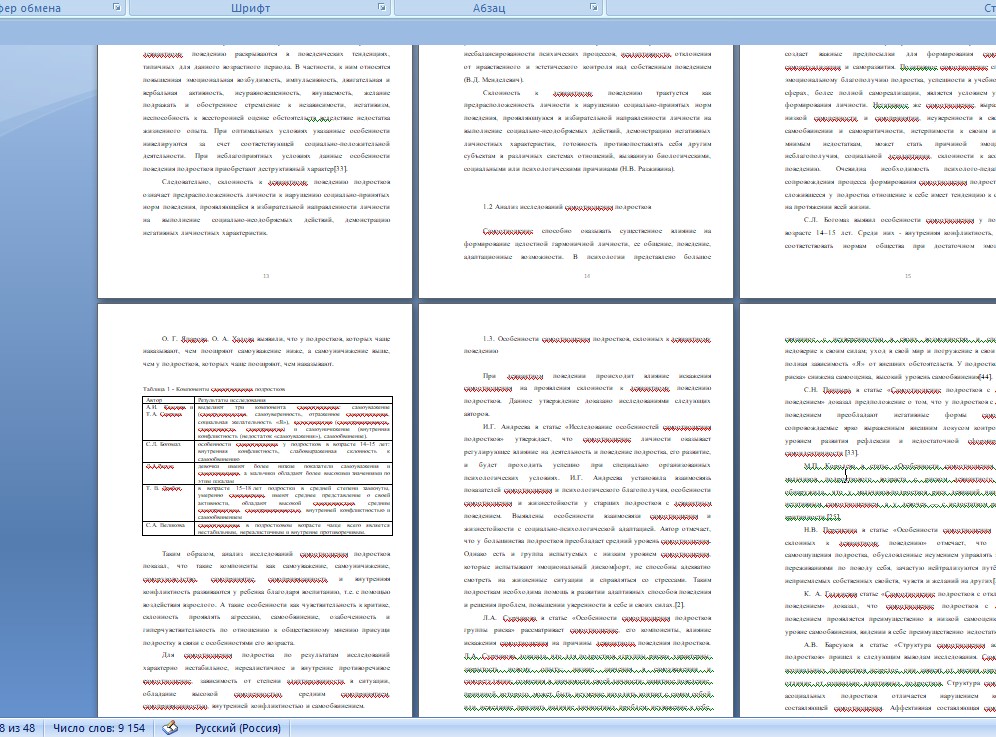This screenshot has width=996, height=737.
Task: Click page number 14
Action: click(x=587, y=276)
